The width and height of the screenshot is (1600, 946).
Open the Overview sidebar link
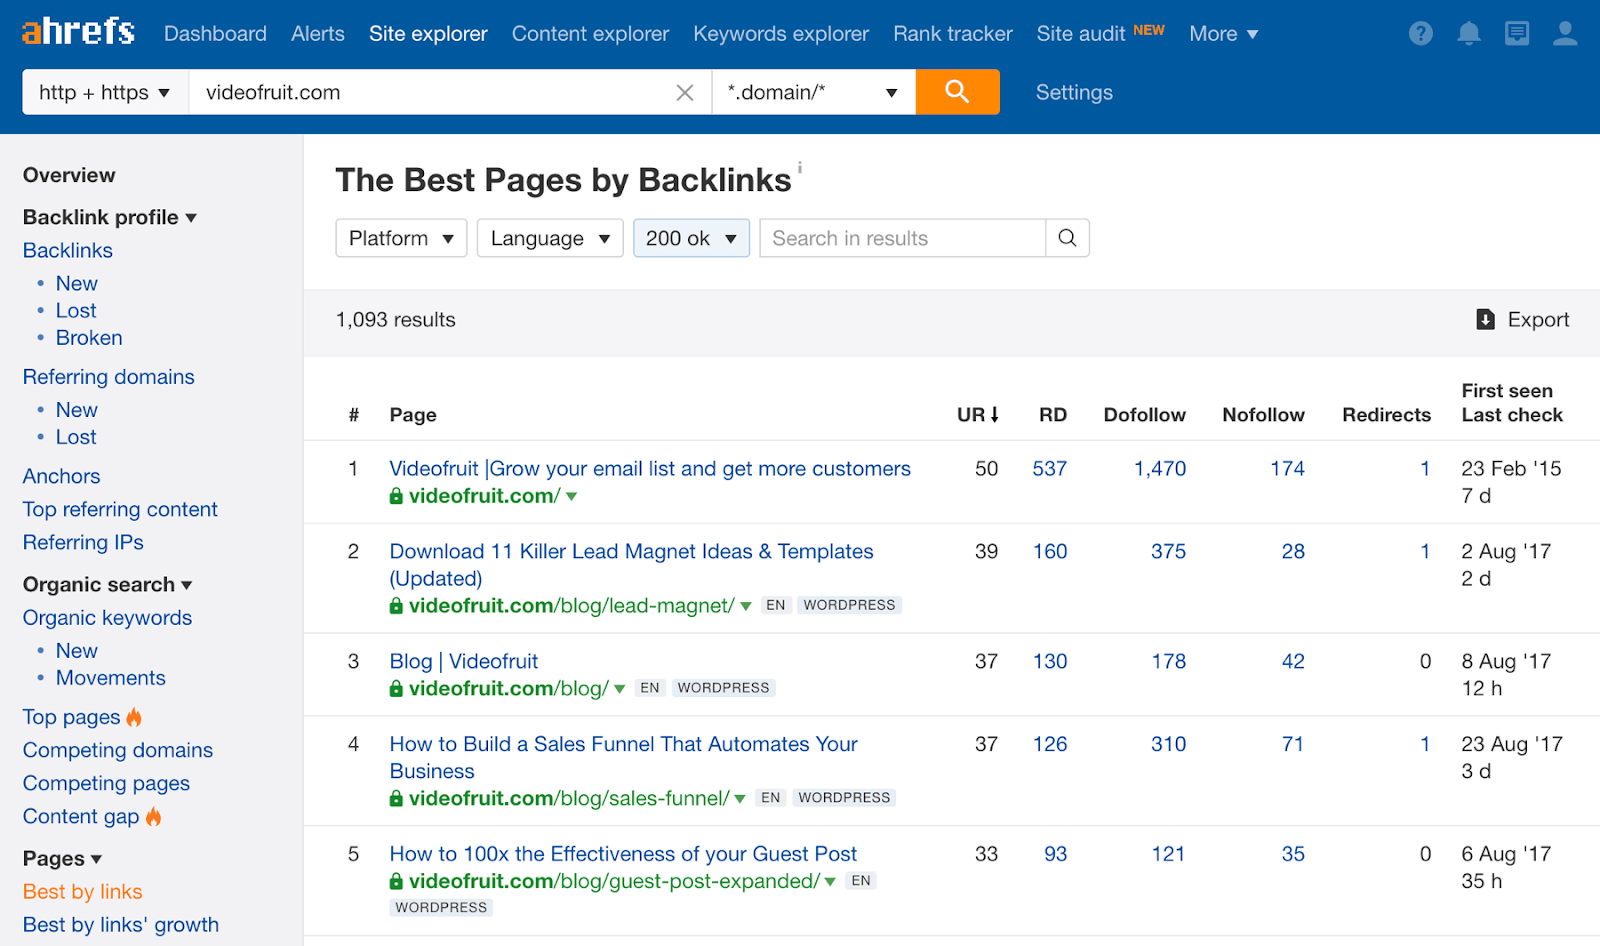click(69, 175)
